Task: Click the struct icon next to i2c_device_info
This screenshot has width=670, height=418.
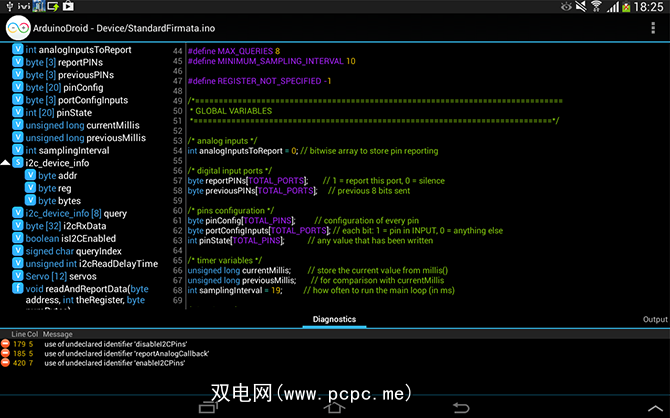Action: pyautogui.click(x=18, y=162)
